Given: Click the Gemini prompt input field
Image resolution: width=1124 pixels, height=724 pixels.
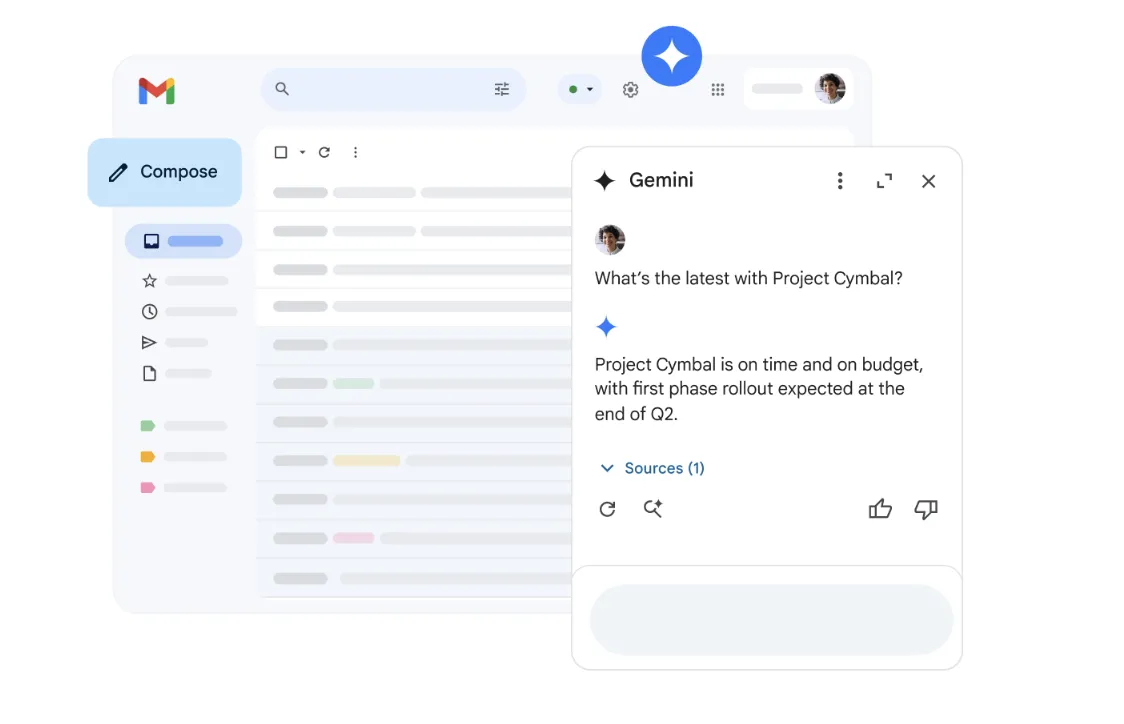Looking at the screenshot, I should pyautogui.click(x=771, y=620).
